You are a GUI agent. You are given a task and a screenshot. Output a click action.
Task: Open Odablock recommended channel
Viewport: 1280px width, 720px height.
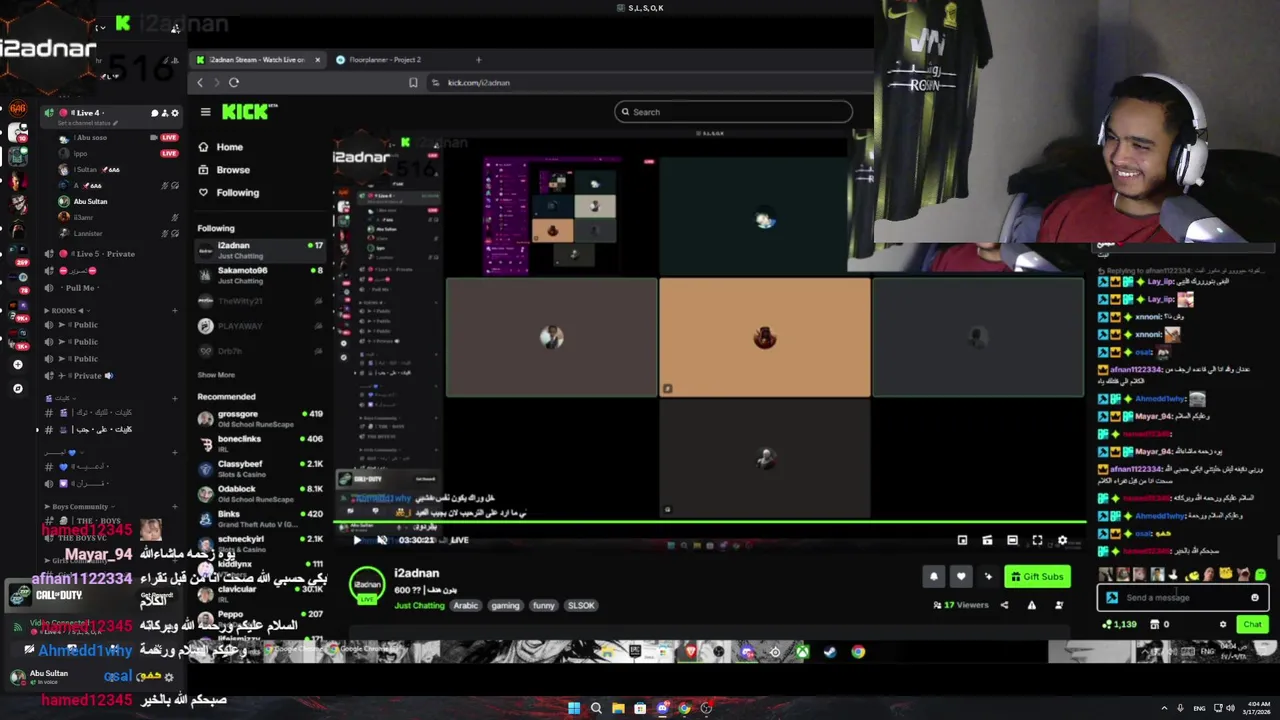click(x=260, y=493)
